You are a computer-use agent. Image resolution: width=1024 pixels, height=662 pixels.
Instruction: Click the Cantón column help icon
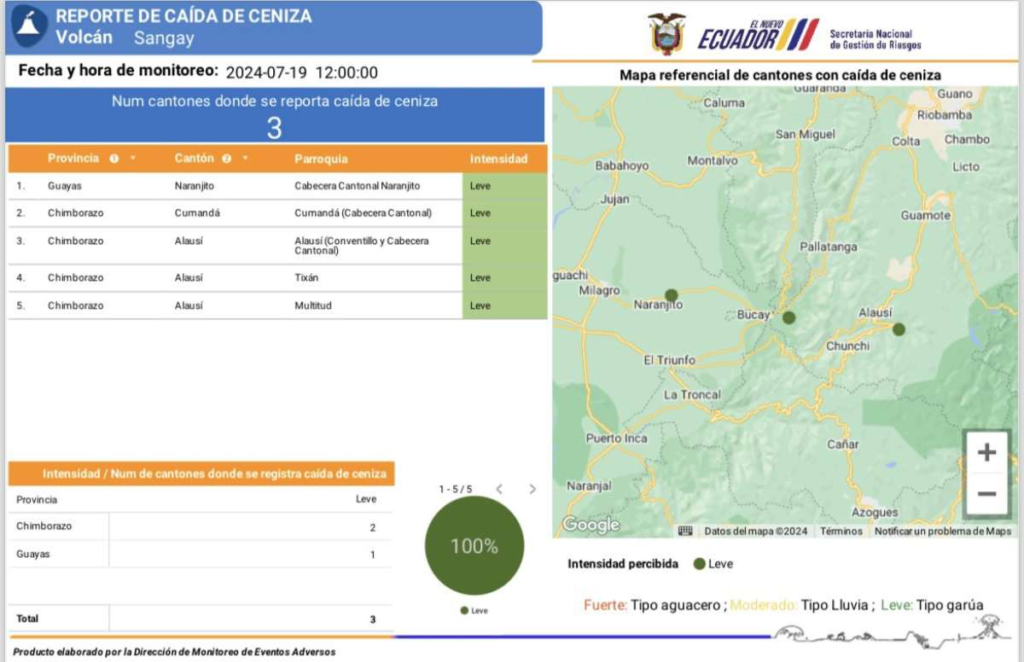226,159
